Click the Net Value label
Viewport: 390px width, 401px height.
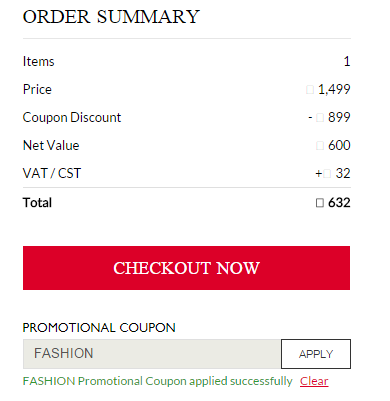pyautogui.click(x=51, y=145)
